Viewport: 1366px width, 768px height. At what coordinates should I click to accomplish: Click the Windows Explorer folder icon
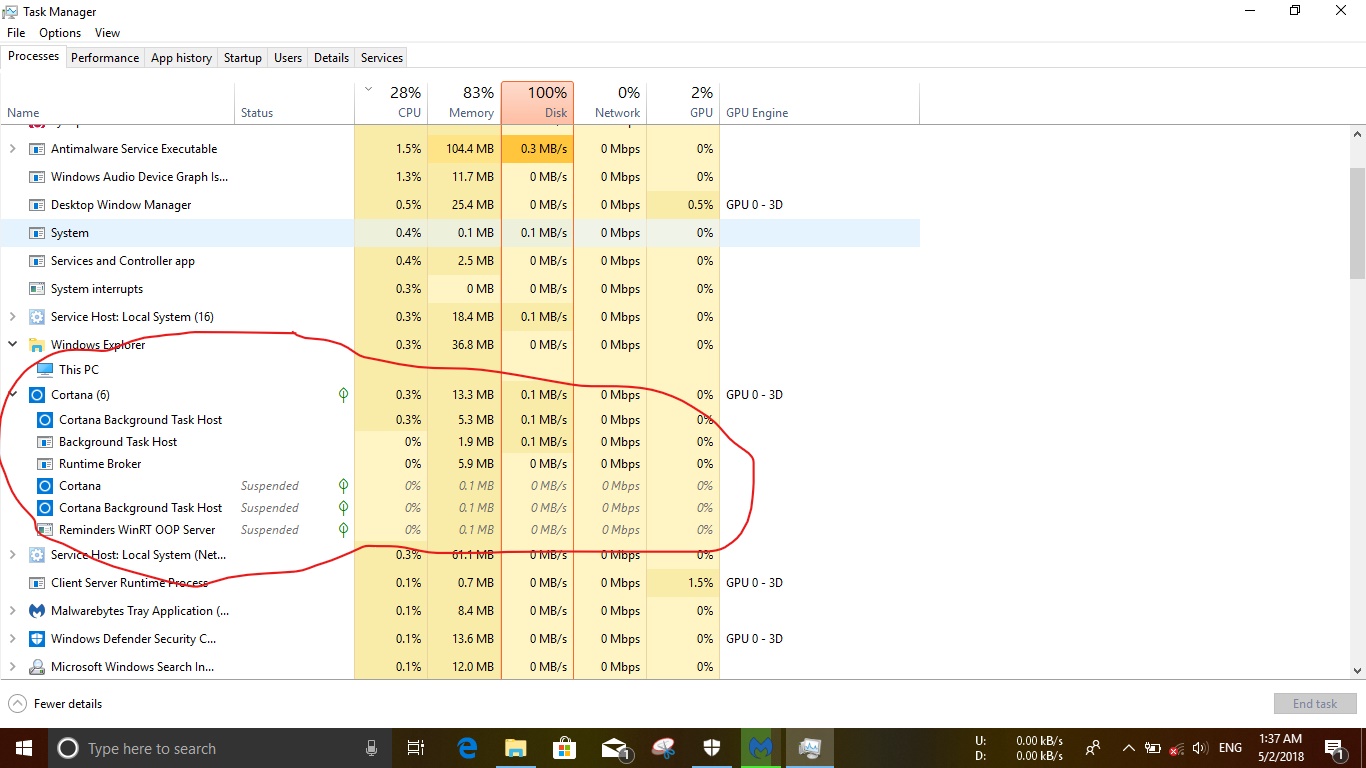pos(37,345)
